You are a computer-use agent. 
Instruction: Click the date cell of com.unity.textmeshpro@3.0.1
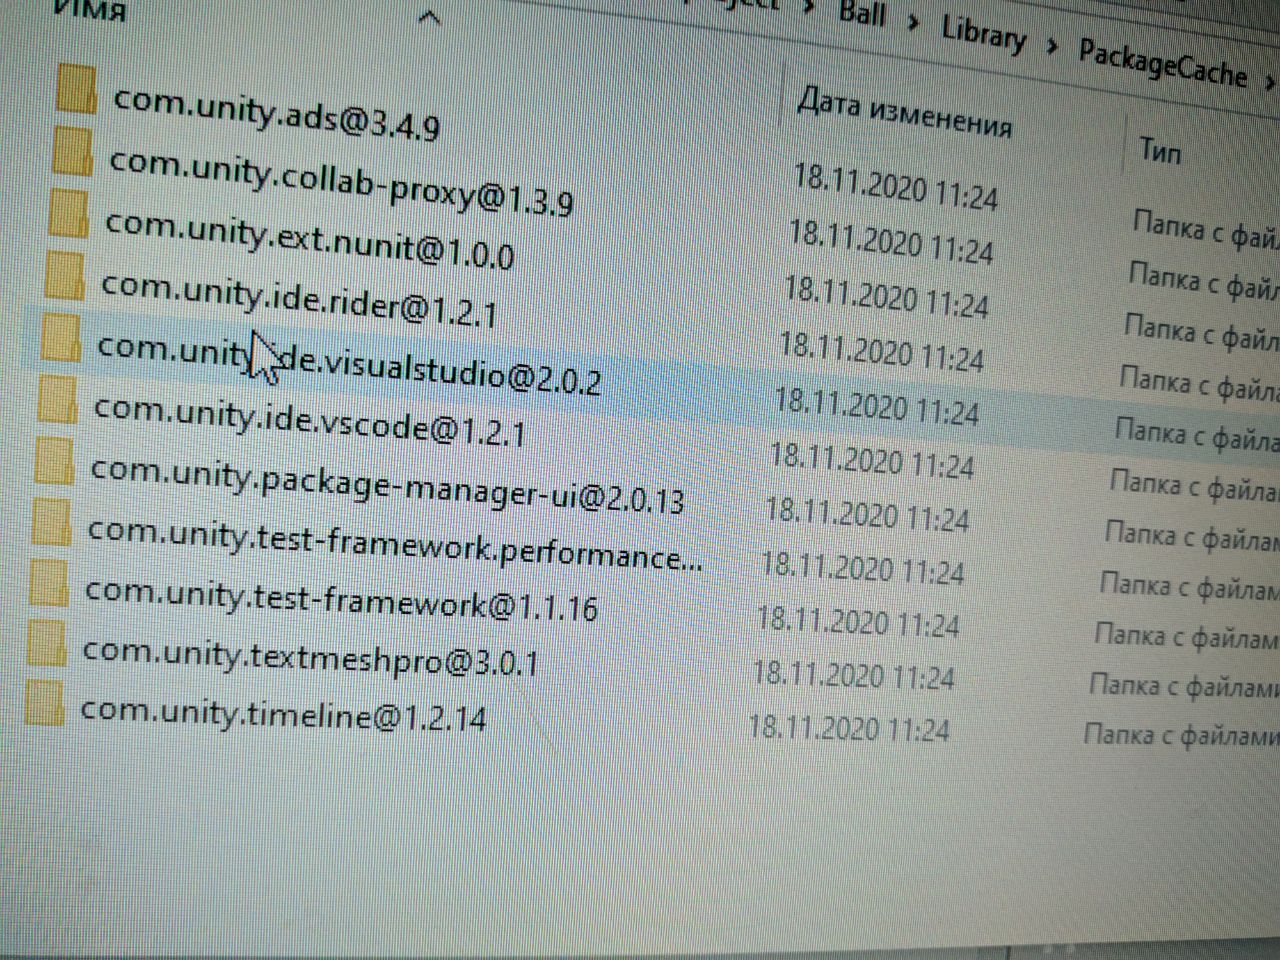(x=853, y=674)
